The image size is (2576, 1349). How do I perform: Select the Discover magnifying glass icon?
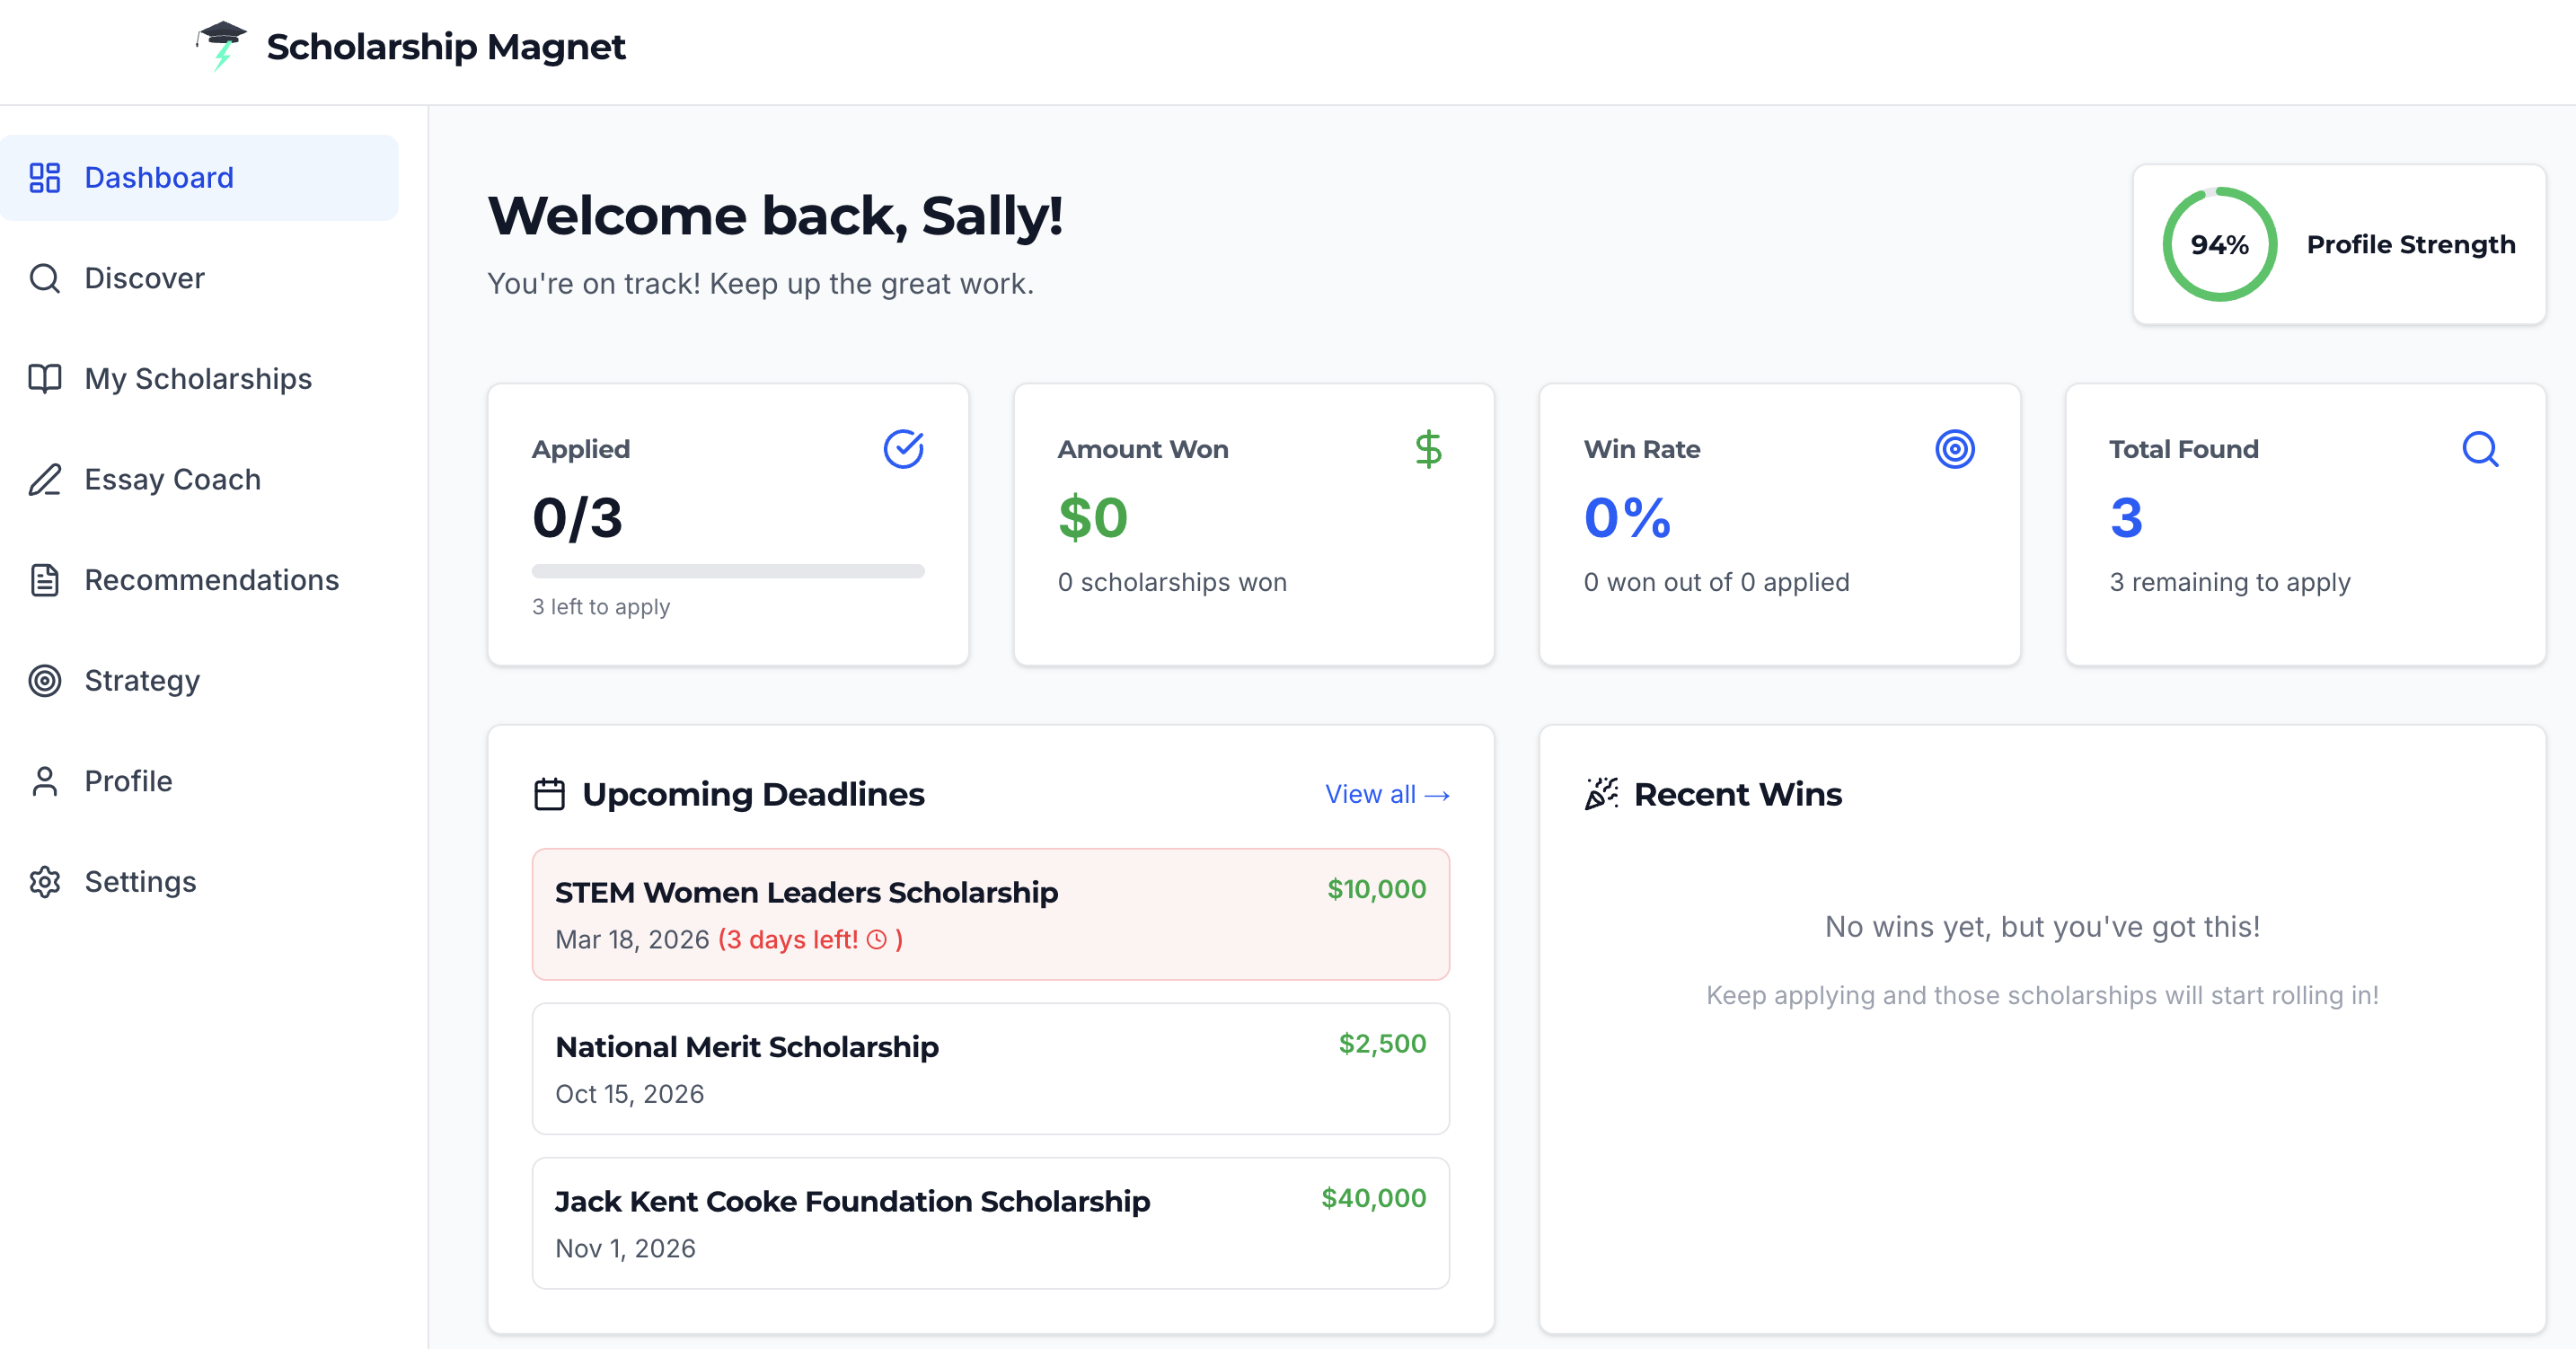[x=44, y=278]
